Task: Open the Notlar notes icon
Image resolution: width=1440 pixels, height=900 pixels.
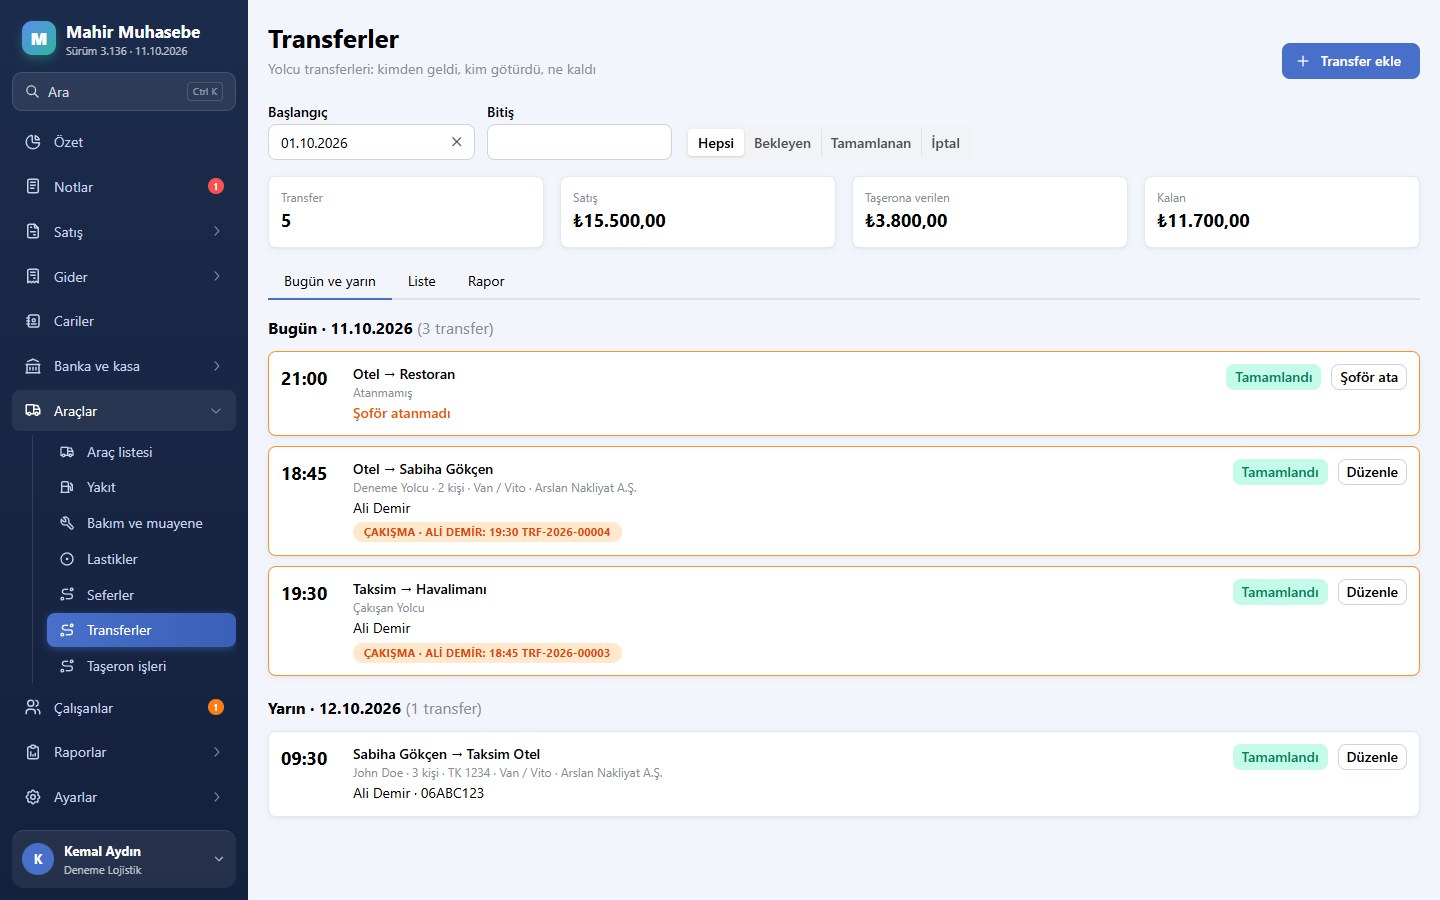Action: (33, 187)
